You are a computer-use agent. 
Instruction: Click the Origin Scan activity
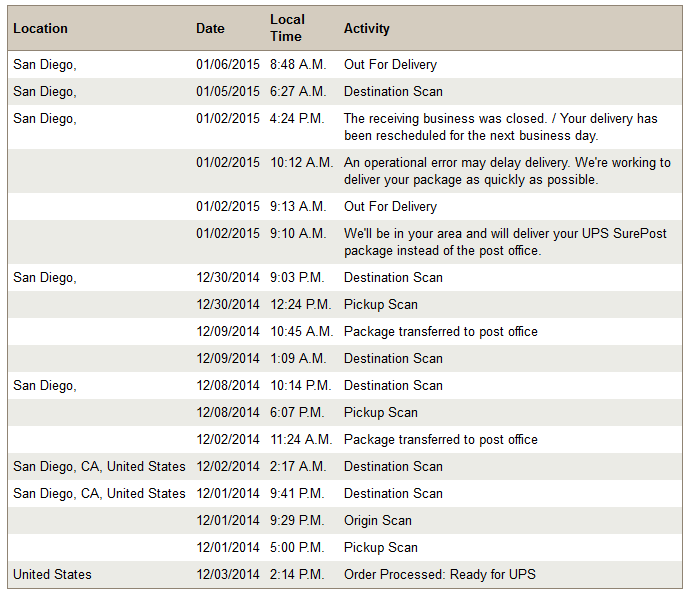point(378,521)
